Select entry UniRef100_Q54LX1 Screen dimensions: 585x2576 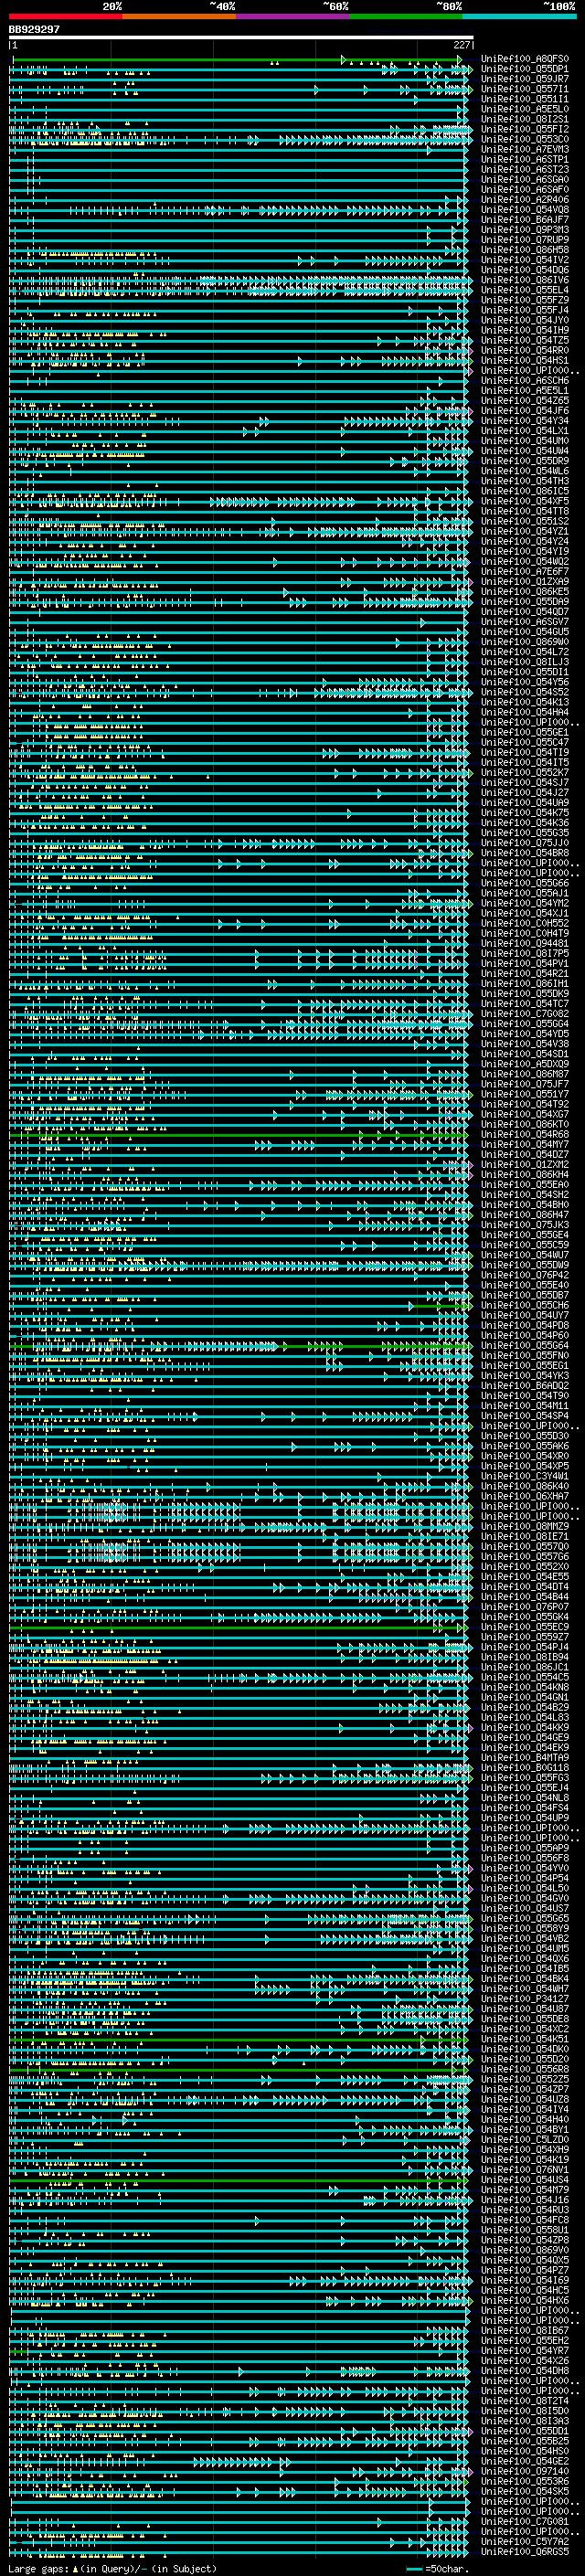(524, 430)
